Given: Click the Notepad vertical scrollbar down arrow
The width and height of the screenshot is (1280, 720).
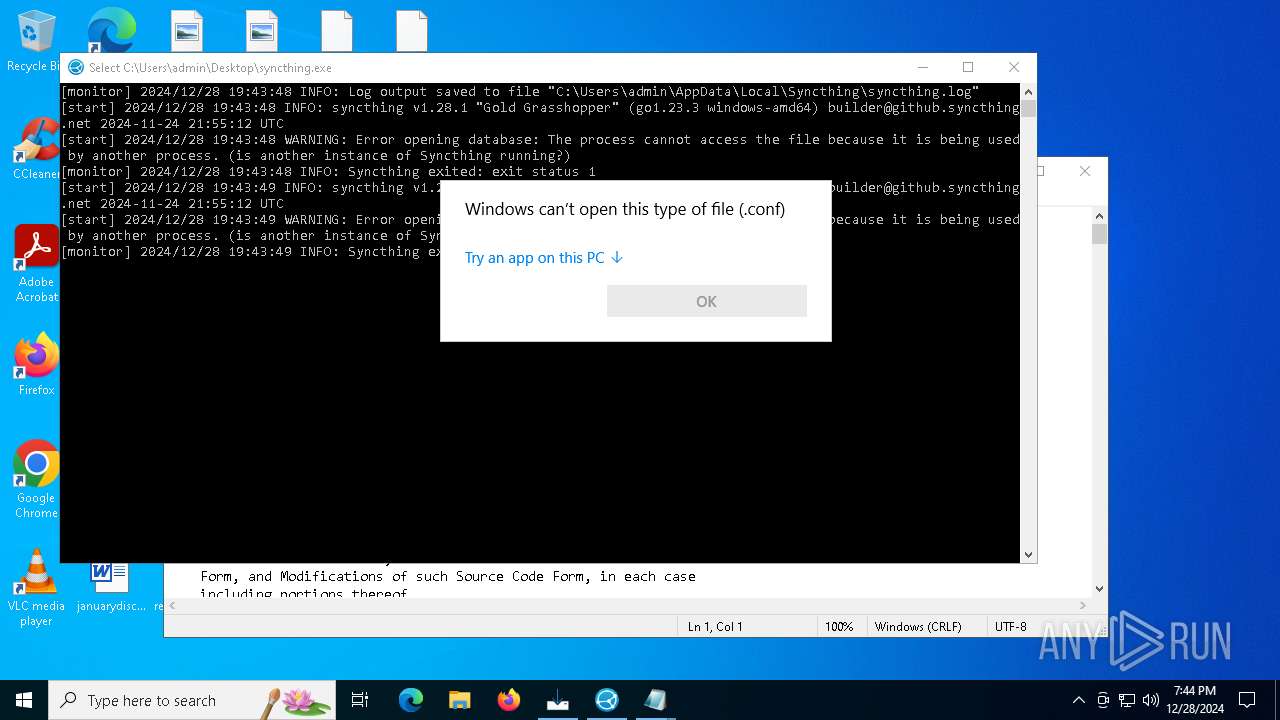Looking at the screenshot, I should click(1099, 589).
